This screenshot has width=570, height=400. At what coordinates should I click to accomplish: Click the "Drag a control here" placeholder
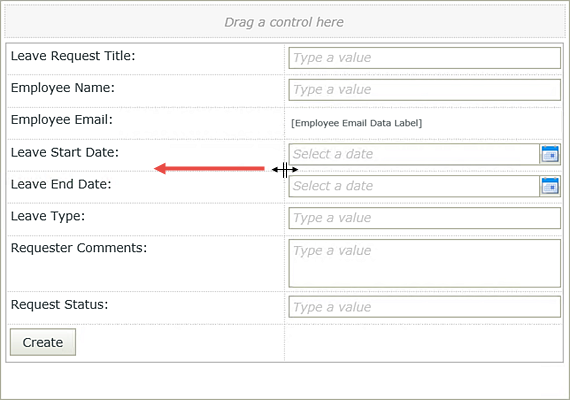pos(285,22)
